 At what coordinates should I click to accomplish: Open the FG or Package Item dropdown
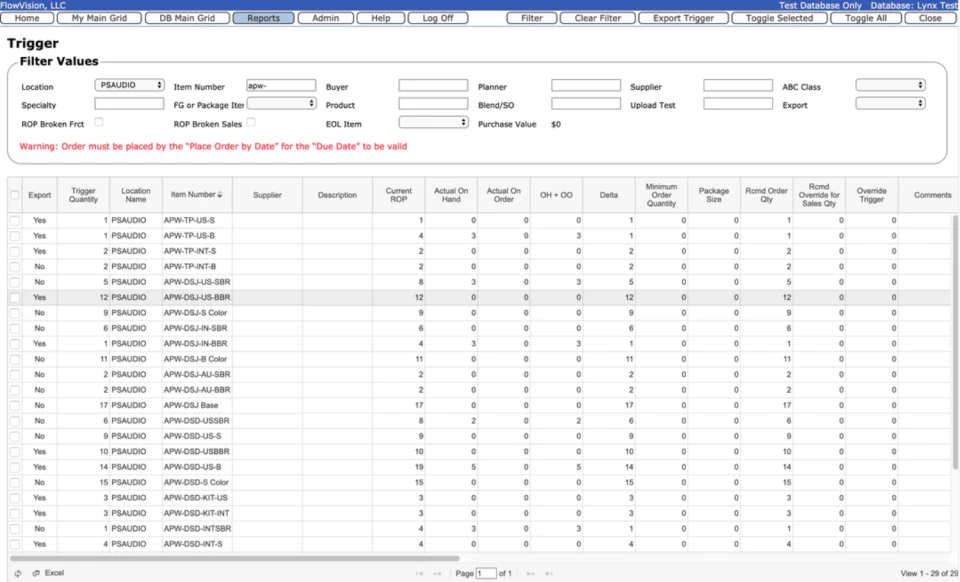click(x=281, y=103)
